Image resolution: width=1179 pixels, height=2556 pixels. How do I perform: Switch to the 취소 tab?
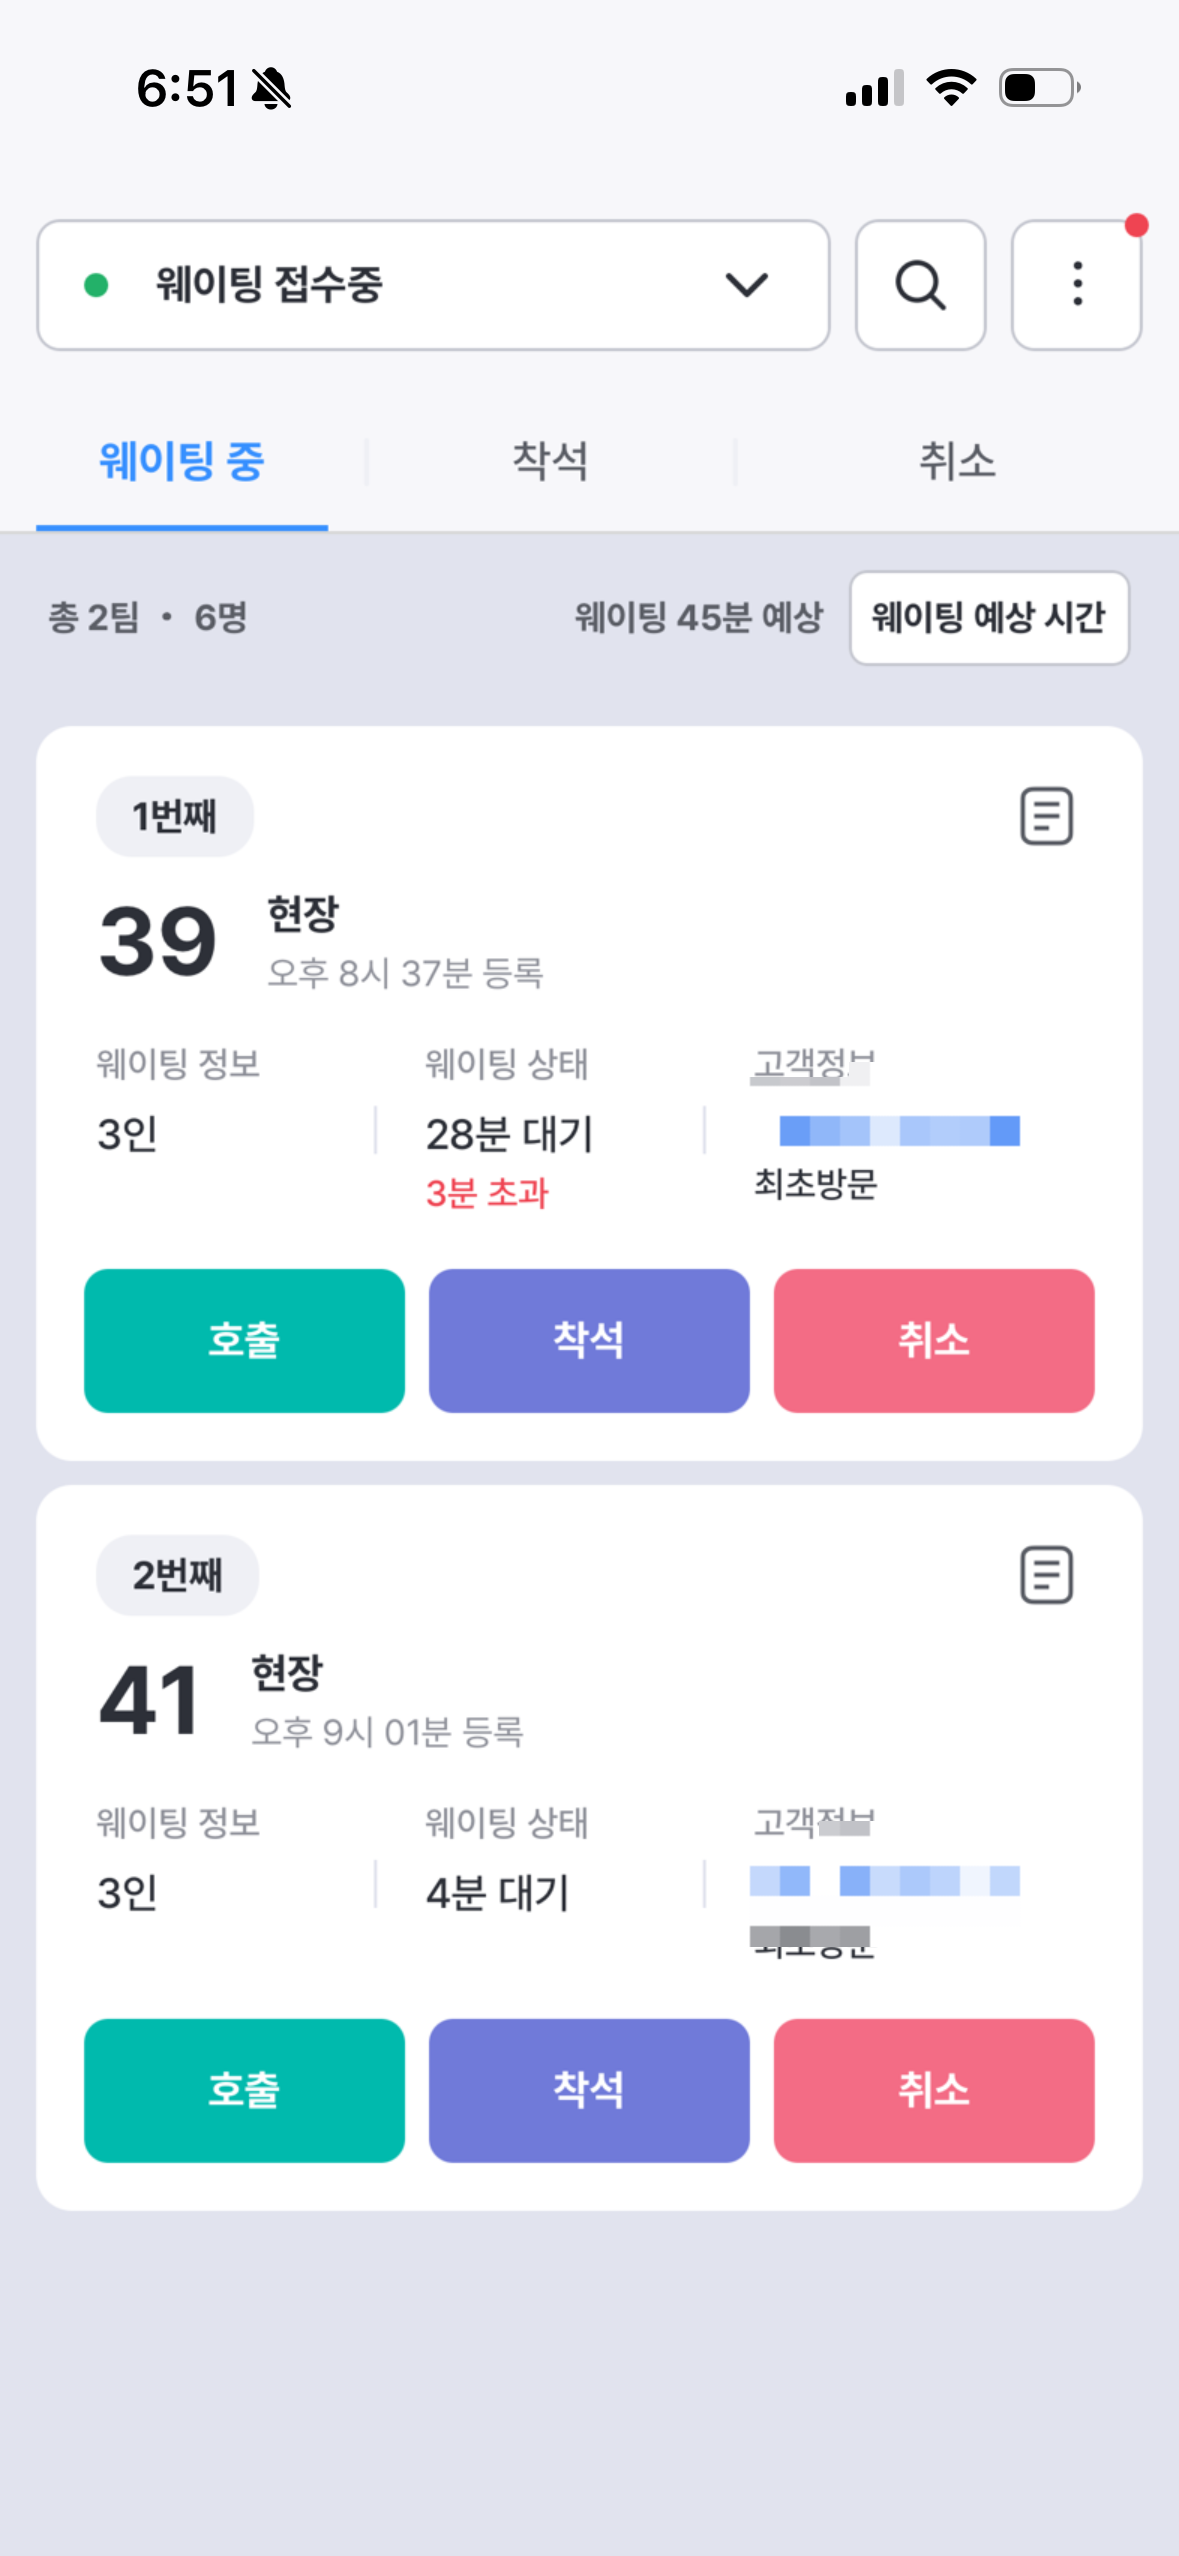coord(957,461)
